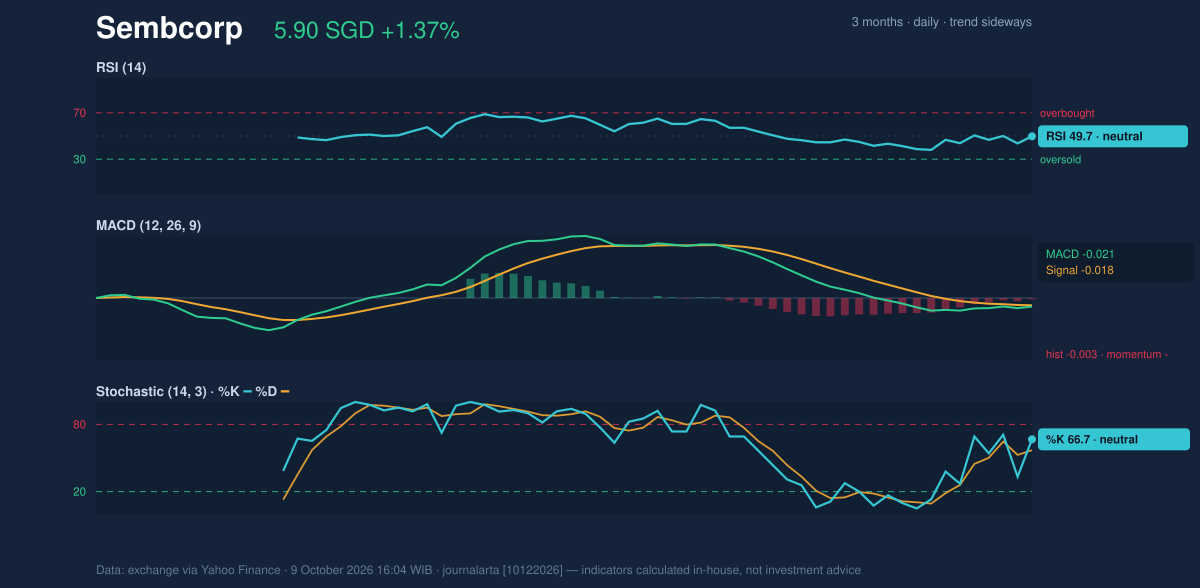The width and height of the screenshot is (1200, 588).
Task: Click the RSI axis value 30
Action: tap(79, 159)
